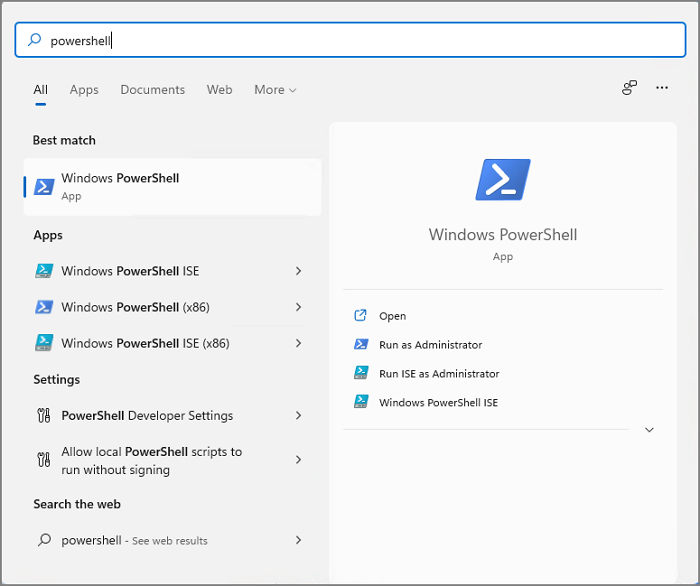This screenshot has width=700, height=586.
Task: Click Open in the PowerShell actions list
Action: point(392,316)
